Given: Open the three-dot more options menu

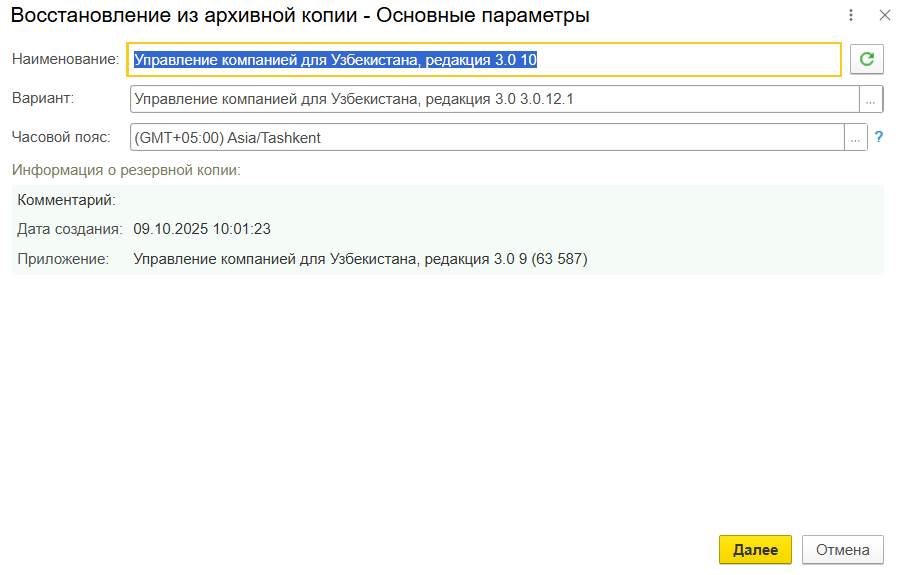Looking at the screenshot, I should click(x=851, y=16).
